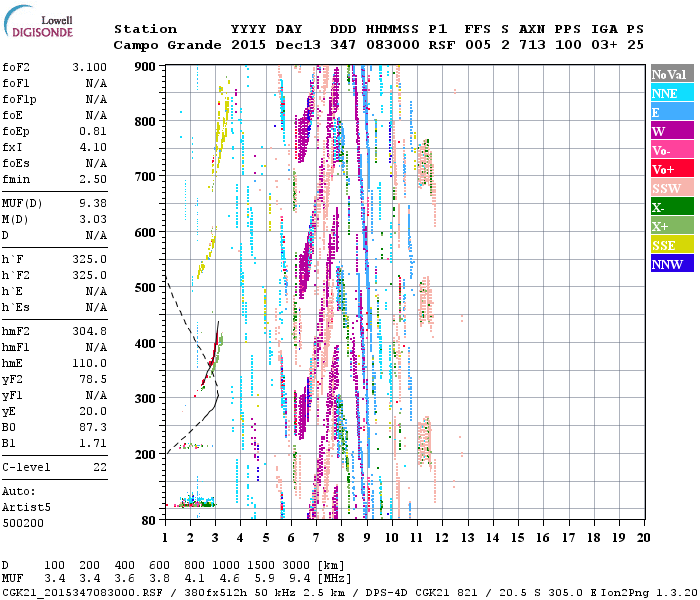Click the MUF(D) value 9.38
Viewport: 700px width, 600px height.
coord(93,203)
